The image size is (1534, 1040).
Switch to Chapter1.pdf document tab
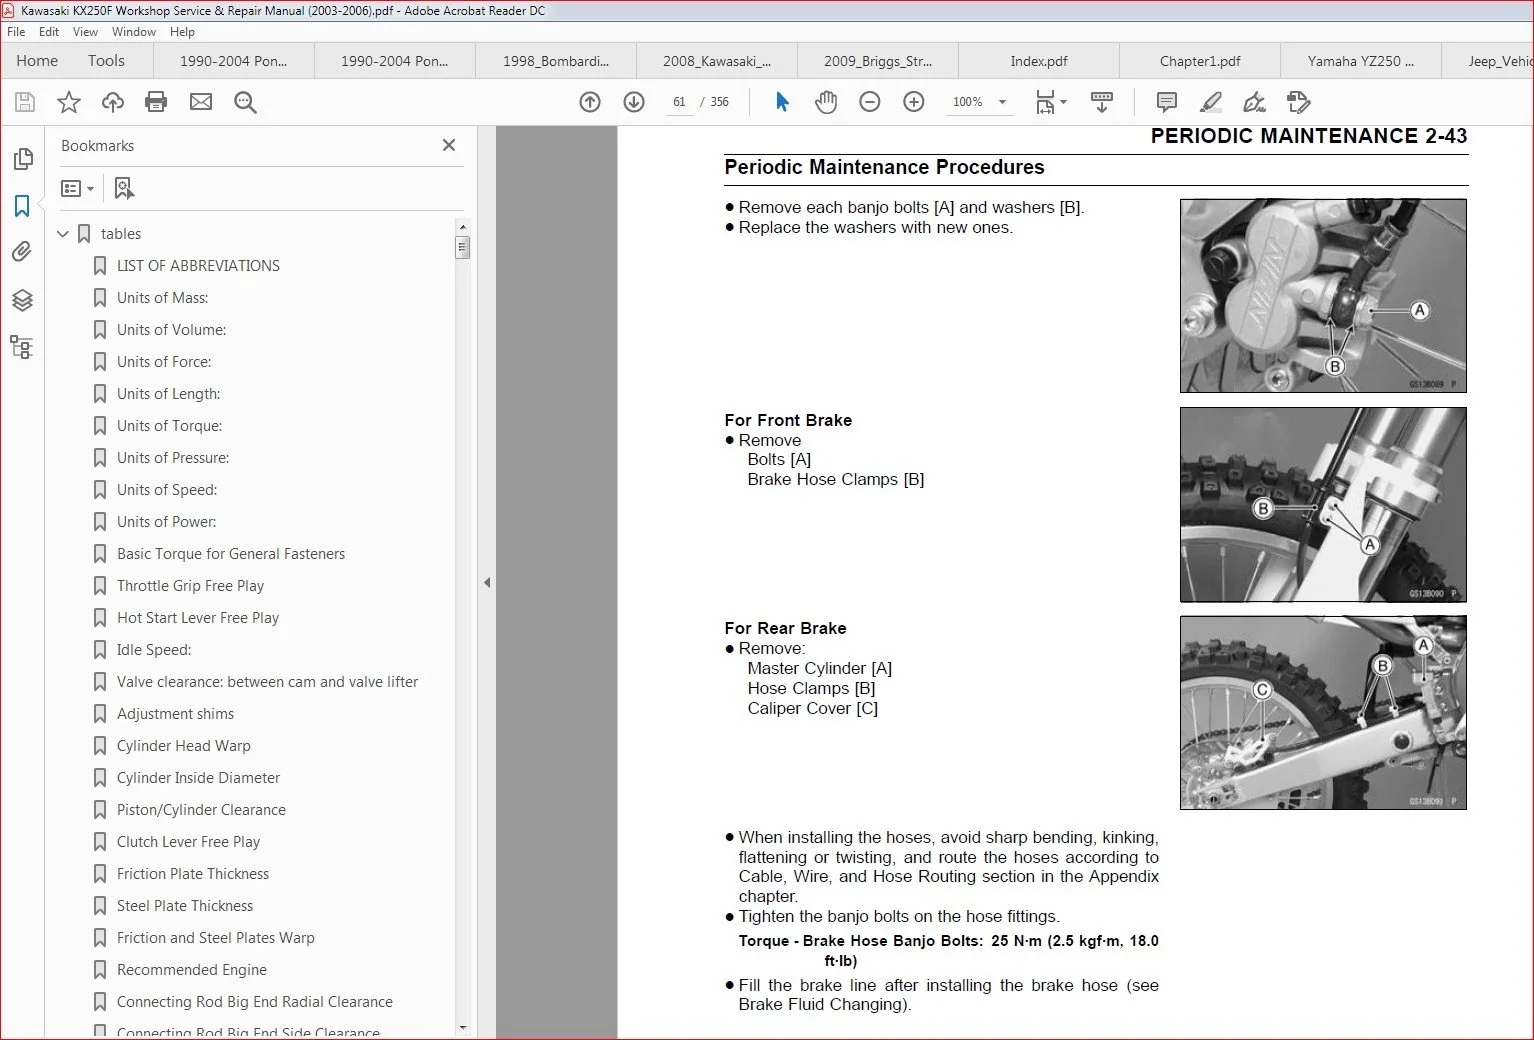point(1200,61)
